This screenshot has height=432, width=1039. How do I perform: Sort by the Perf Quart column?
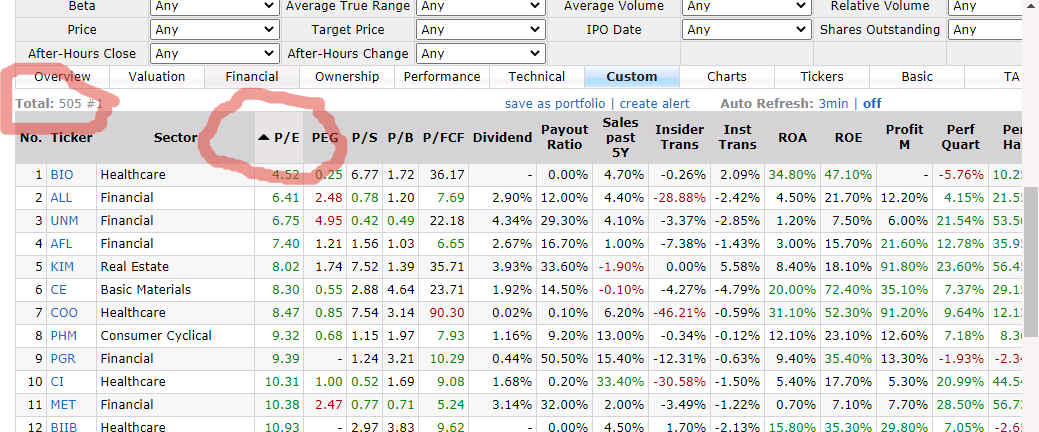tap(960, 137)
